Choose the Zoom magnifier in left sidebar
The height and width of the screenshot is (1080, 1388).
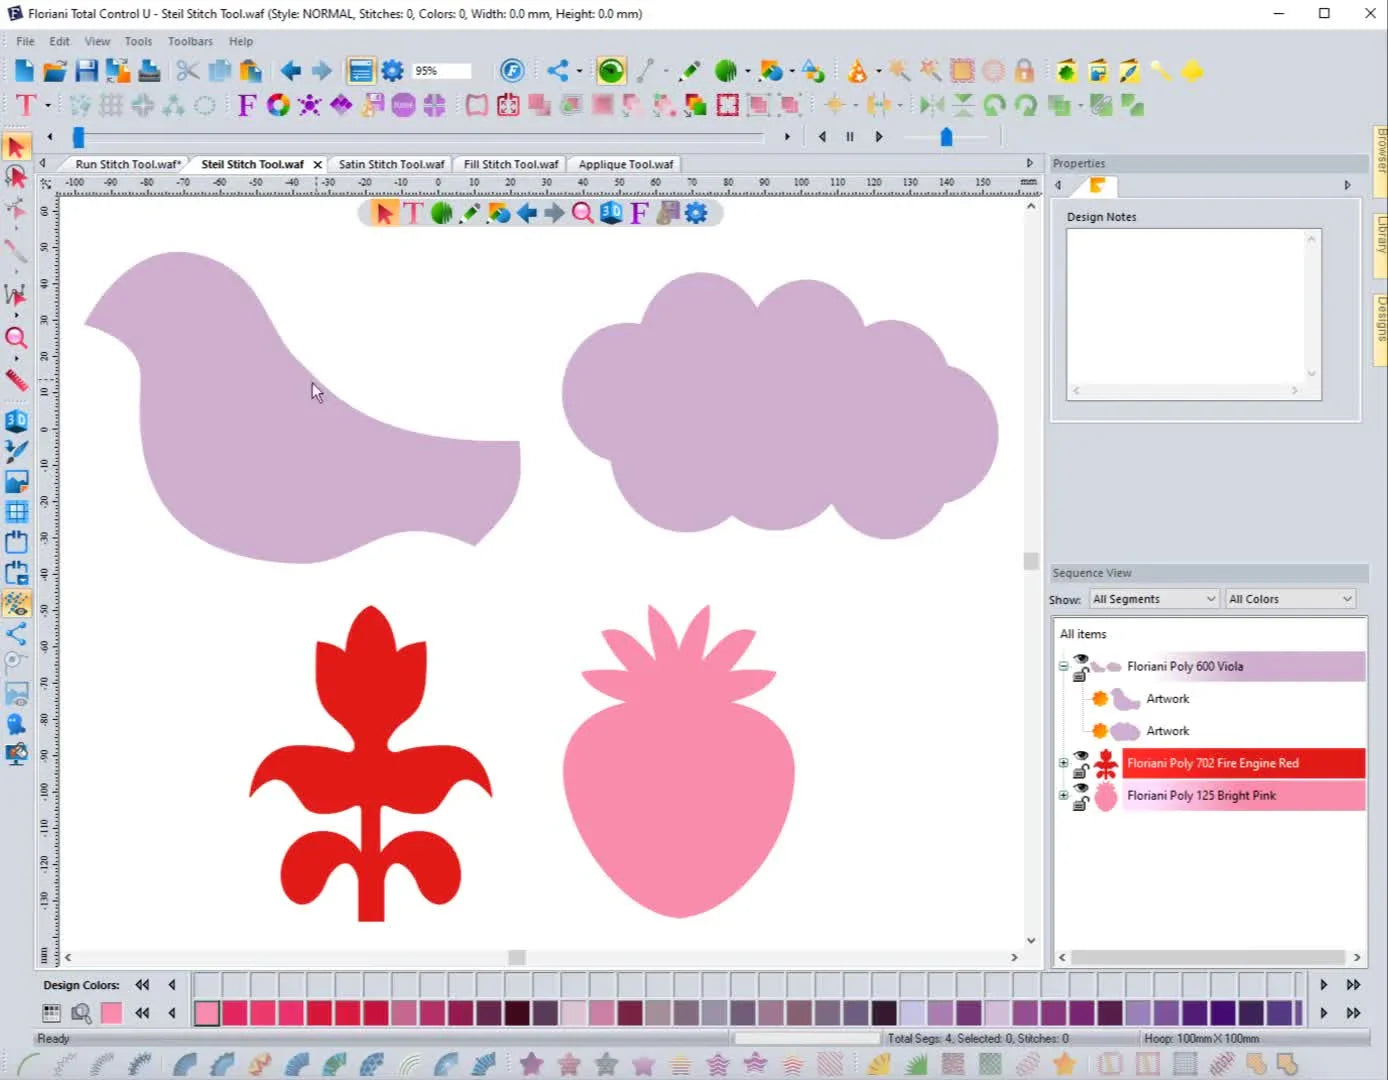click(x=16, y=337)
